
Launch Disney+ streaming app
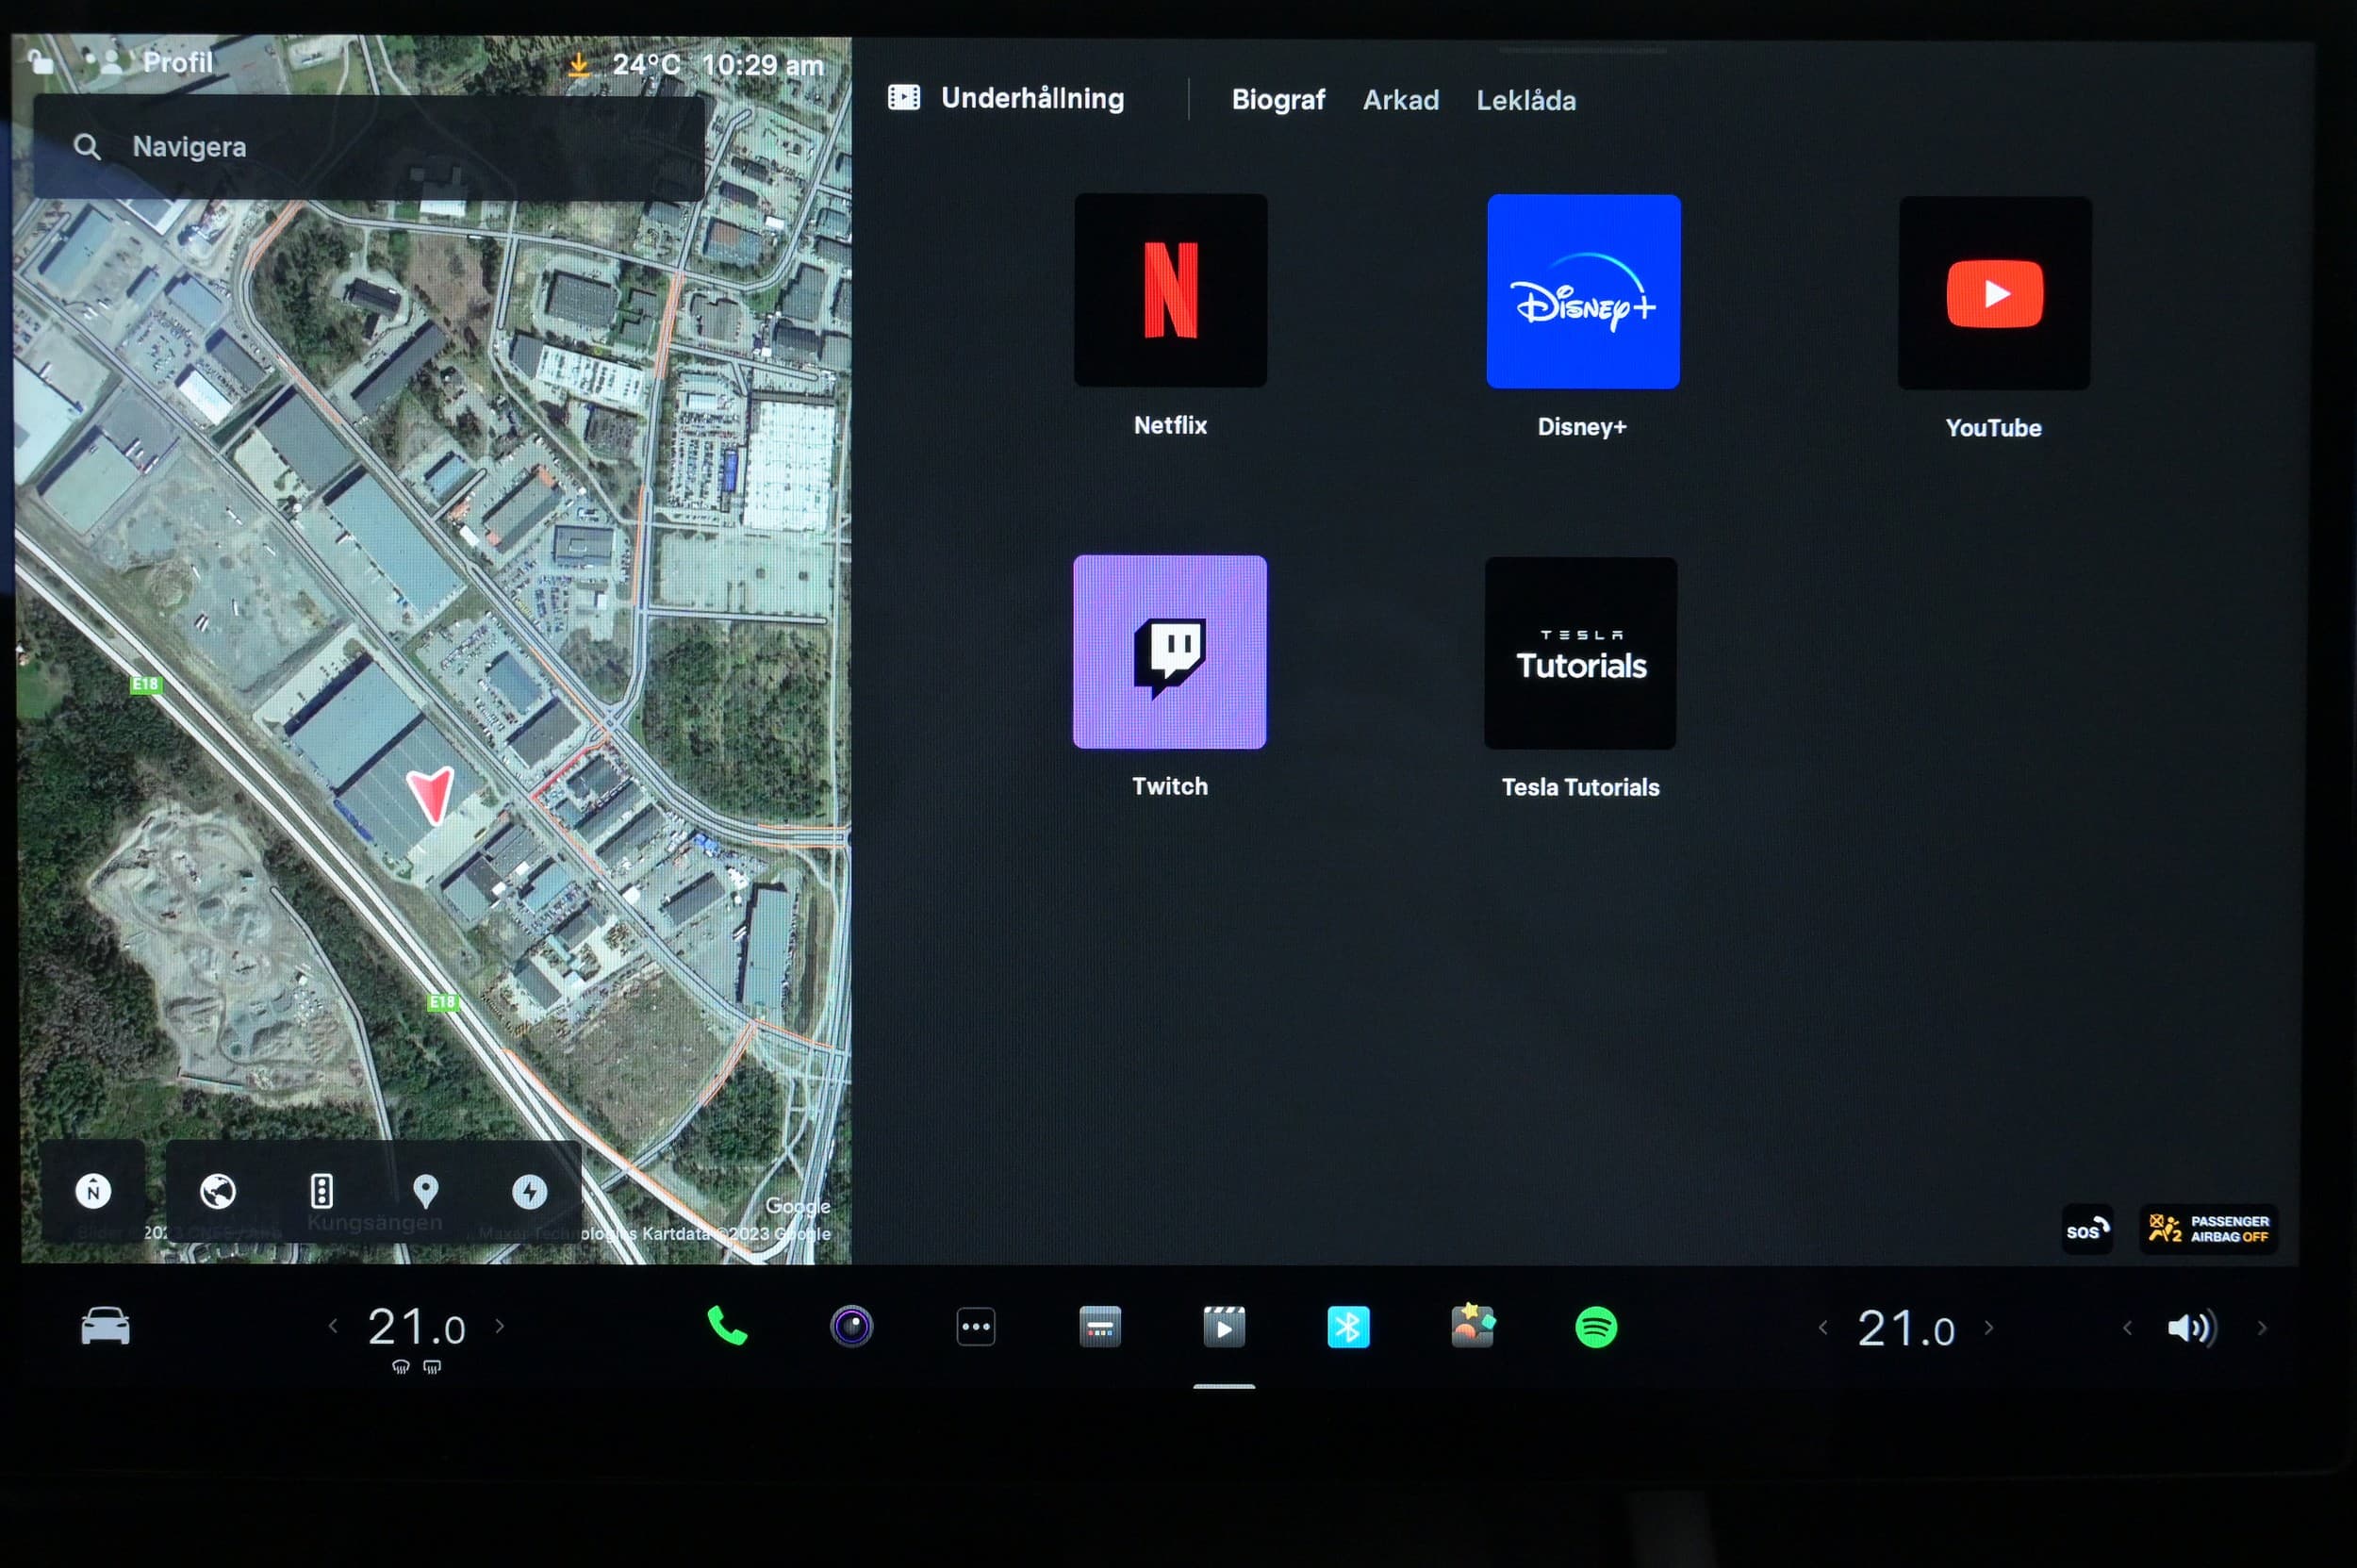coord(1583,292)
